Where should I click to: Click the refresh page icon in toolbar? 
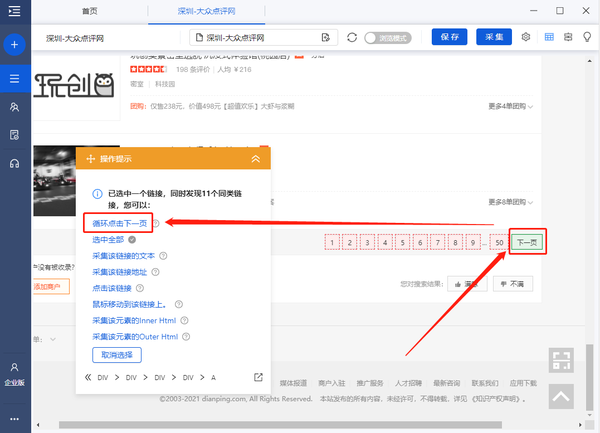tap(352, 37)
